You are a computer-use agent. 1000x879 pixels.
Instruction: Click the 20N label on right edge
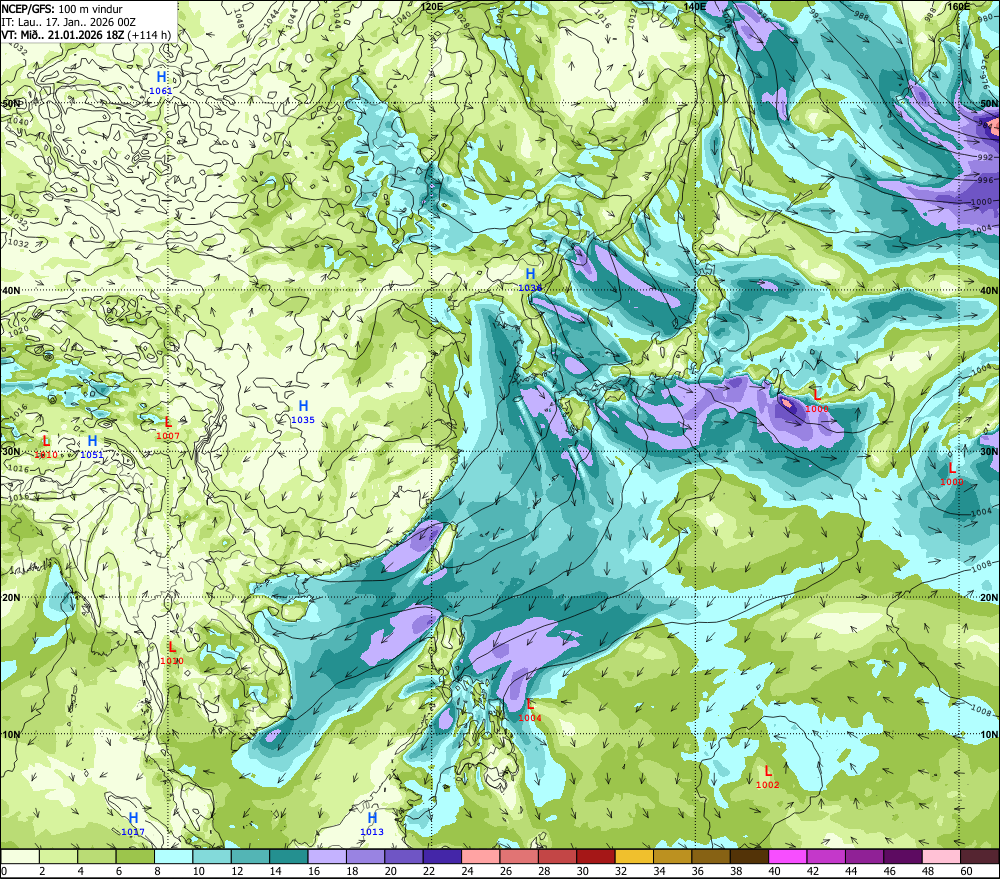tap(989, 597)
